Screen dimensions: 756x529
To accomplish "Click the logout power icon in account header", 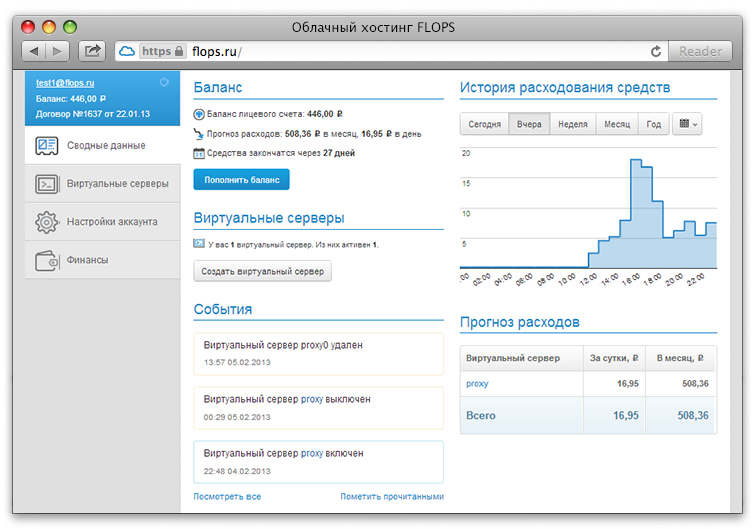I will 164,82.
